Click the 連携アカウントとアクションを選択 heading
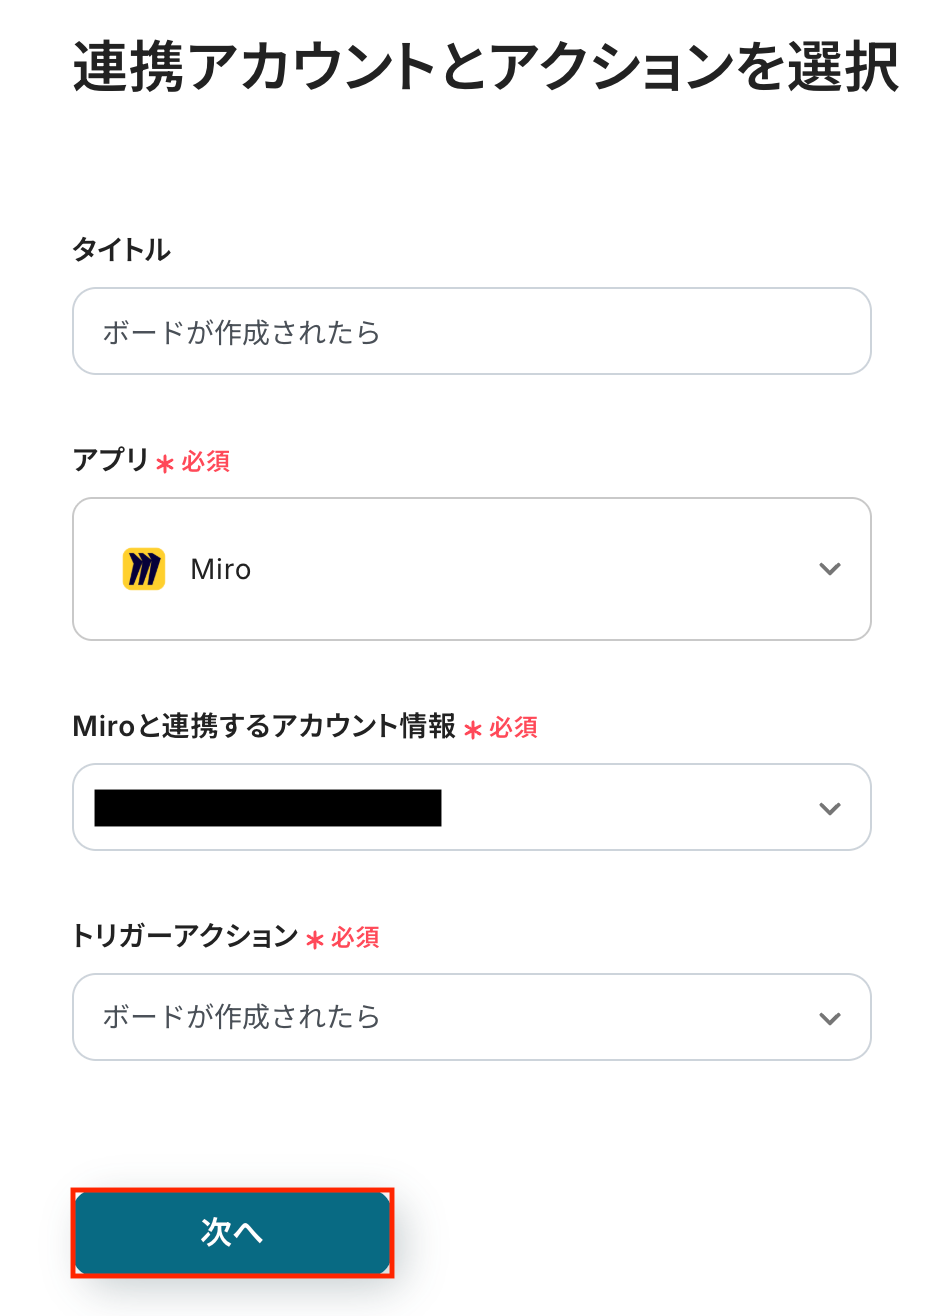Viewport: 932px width, 1316px height. pyautogui.click(x=486, y=68)
